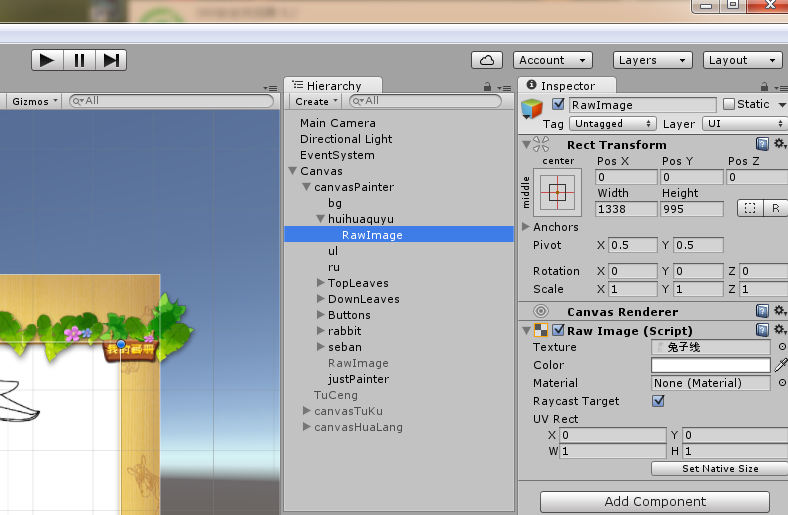Toggle the Static checkbox
The image size is (788, 515).
click(x=729, y=104)
